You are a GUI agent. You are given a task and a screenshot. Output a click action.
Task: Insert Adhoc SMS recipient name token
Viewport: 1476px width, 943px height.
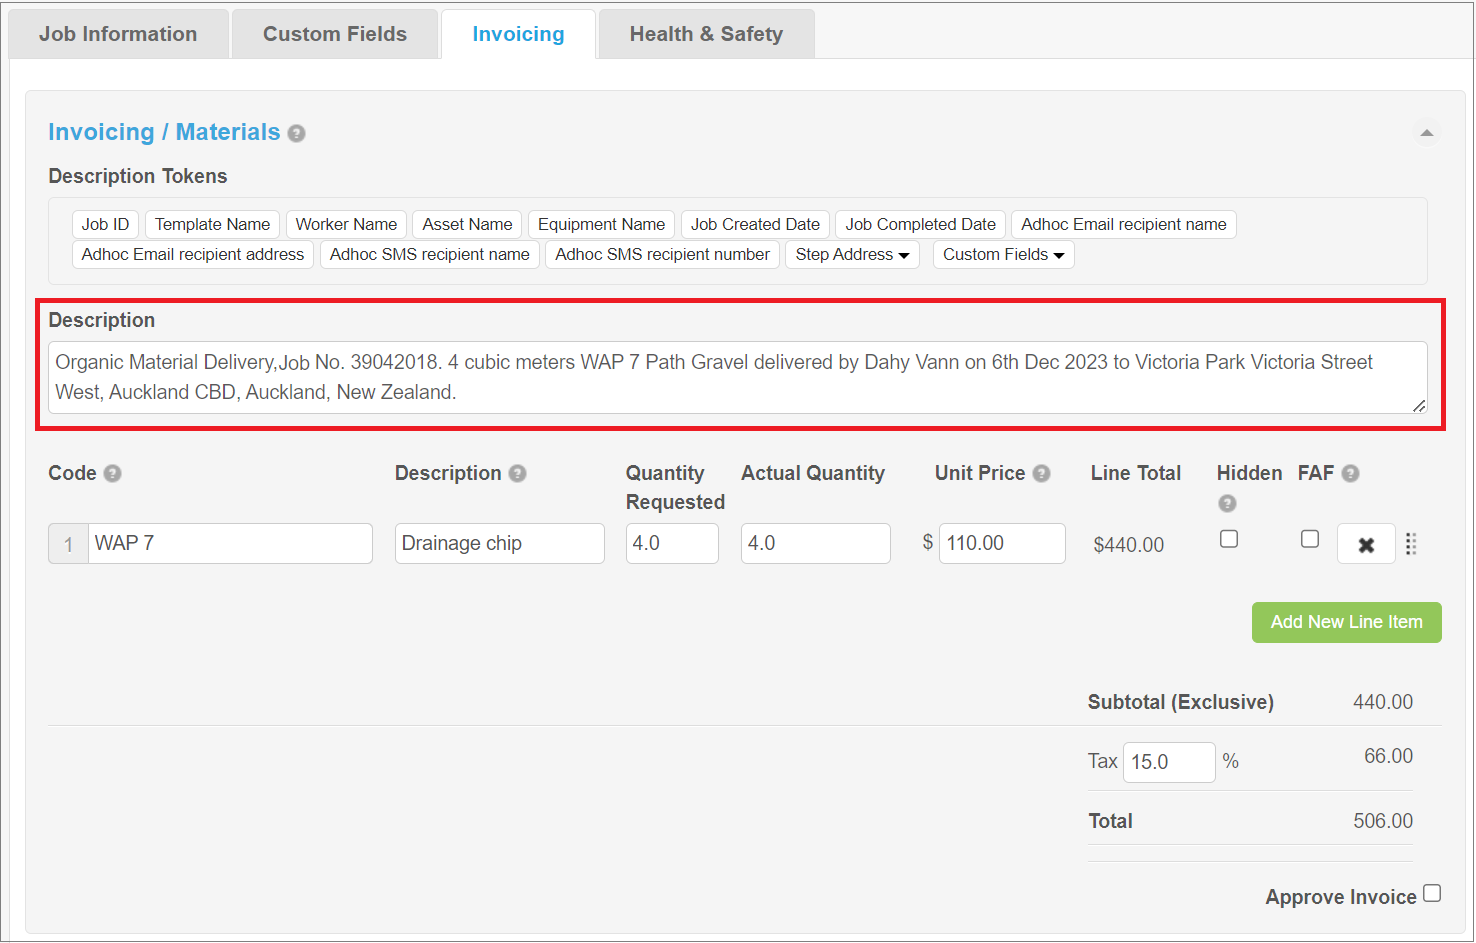[429, 254]
